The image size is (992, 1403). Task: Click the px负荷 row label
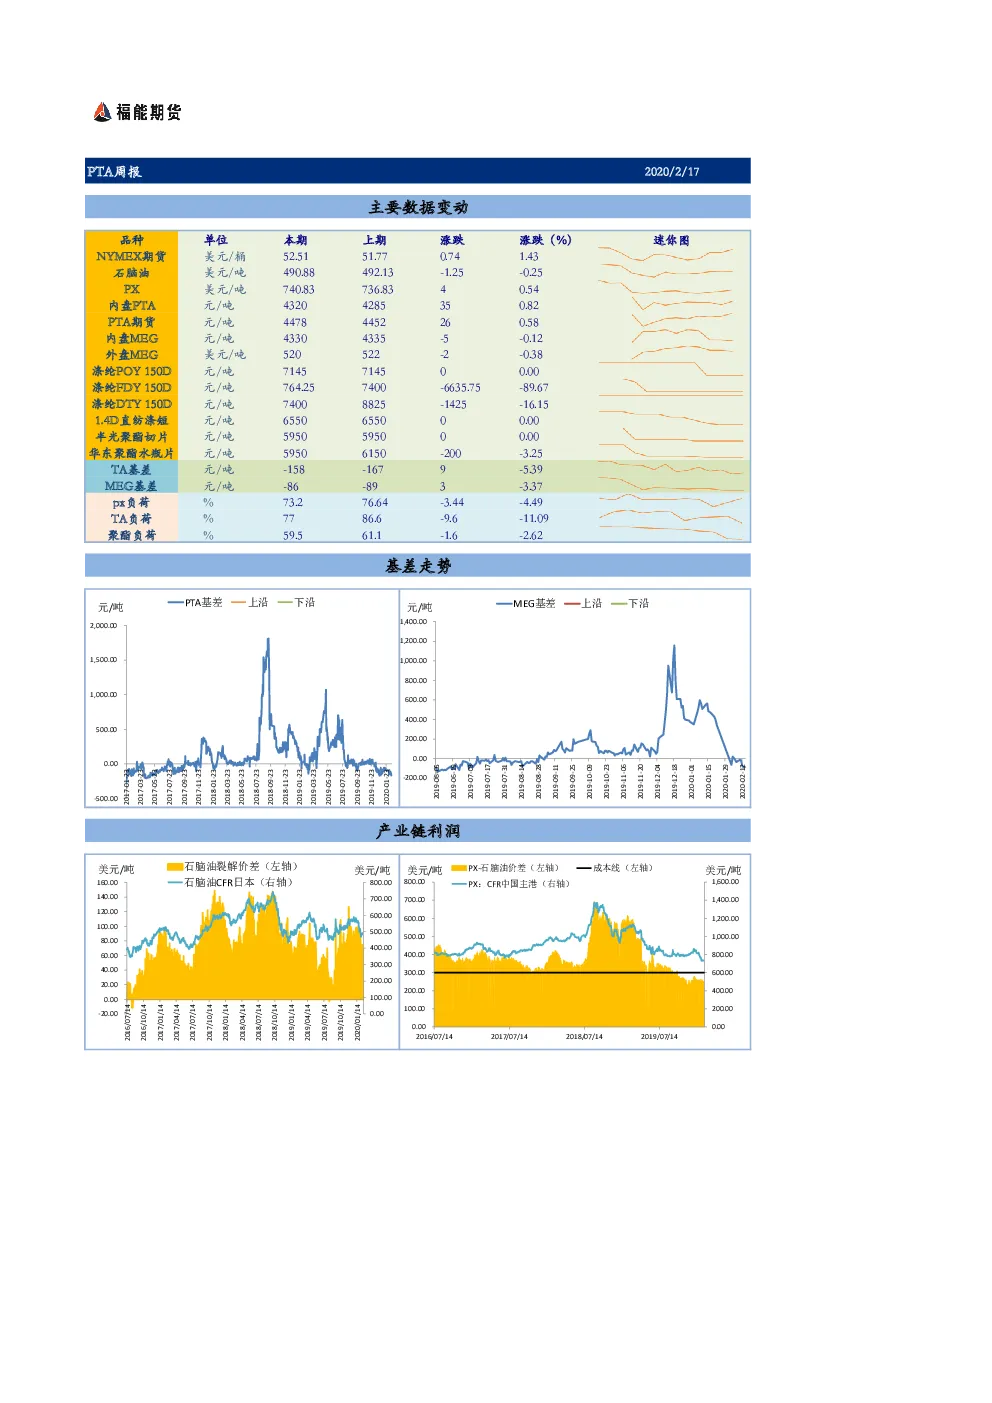pyautogui.click(x=131, y=503)
